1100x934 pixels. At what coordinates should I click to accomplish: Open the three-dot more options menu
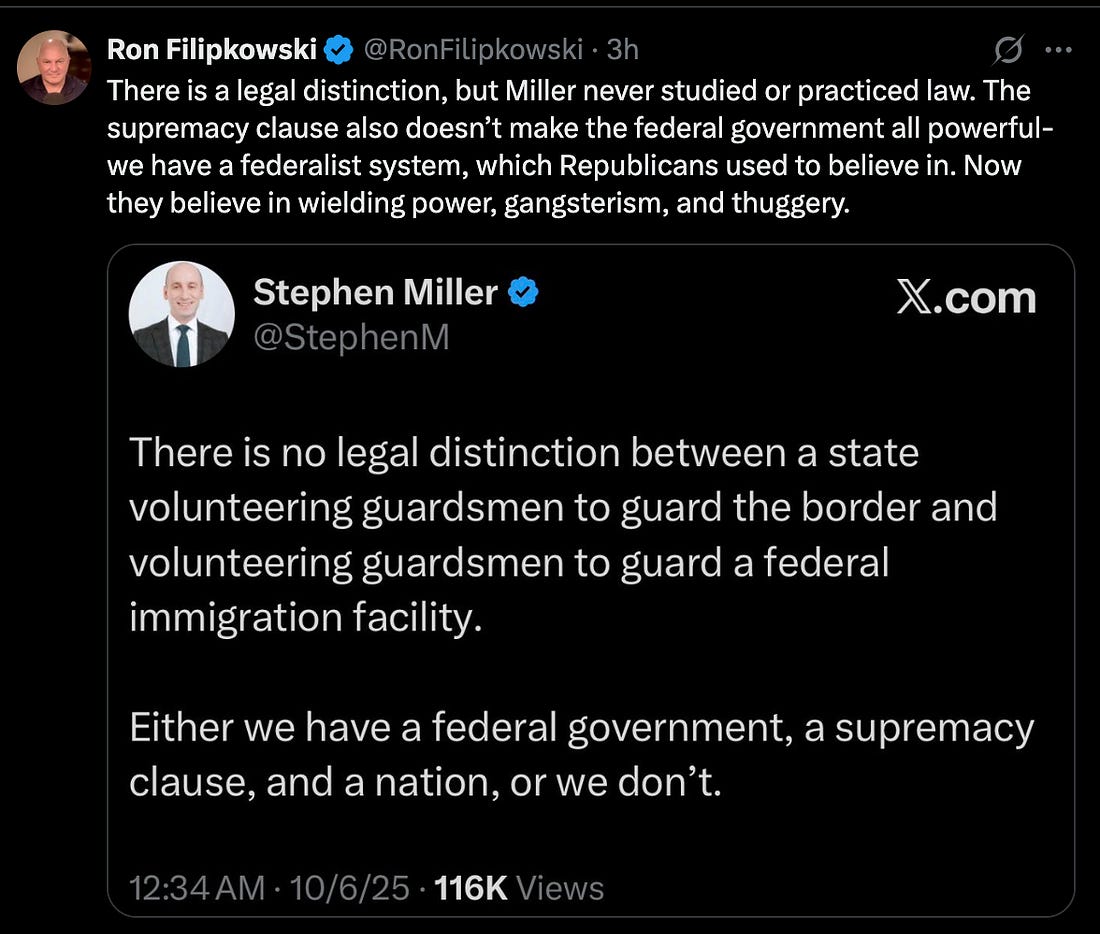point(1057,49)
